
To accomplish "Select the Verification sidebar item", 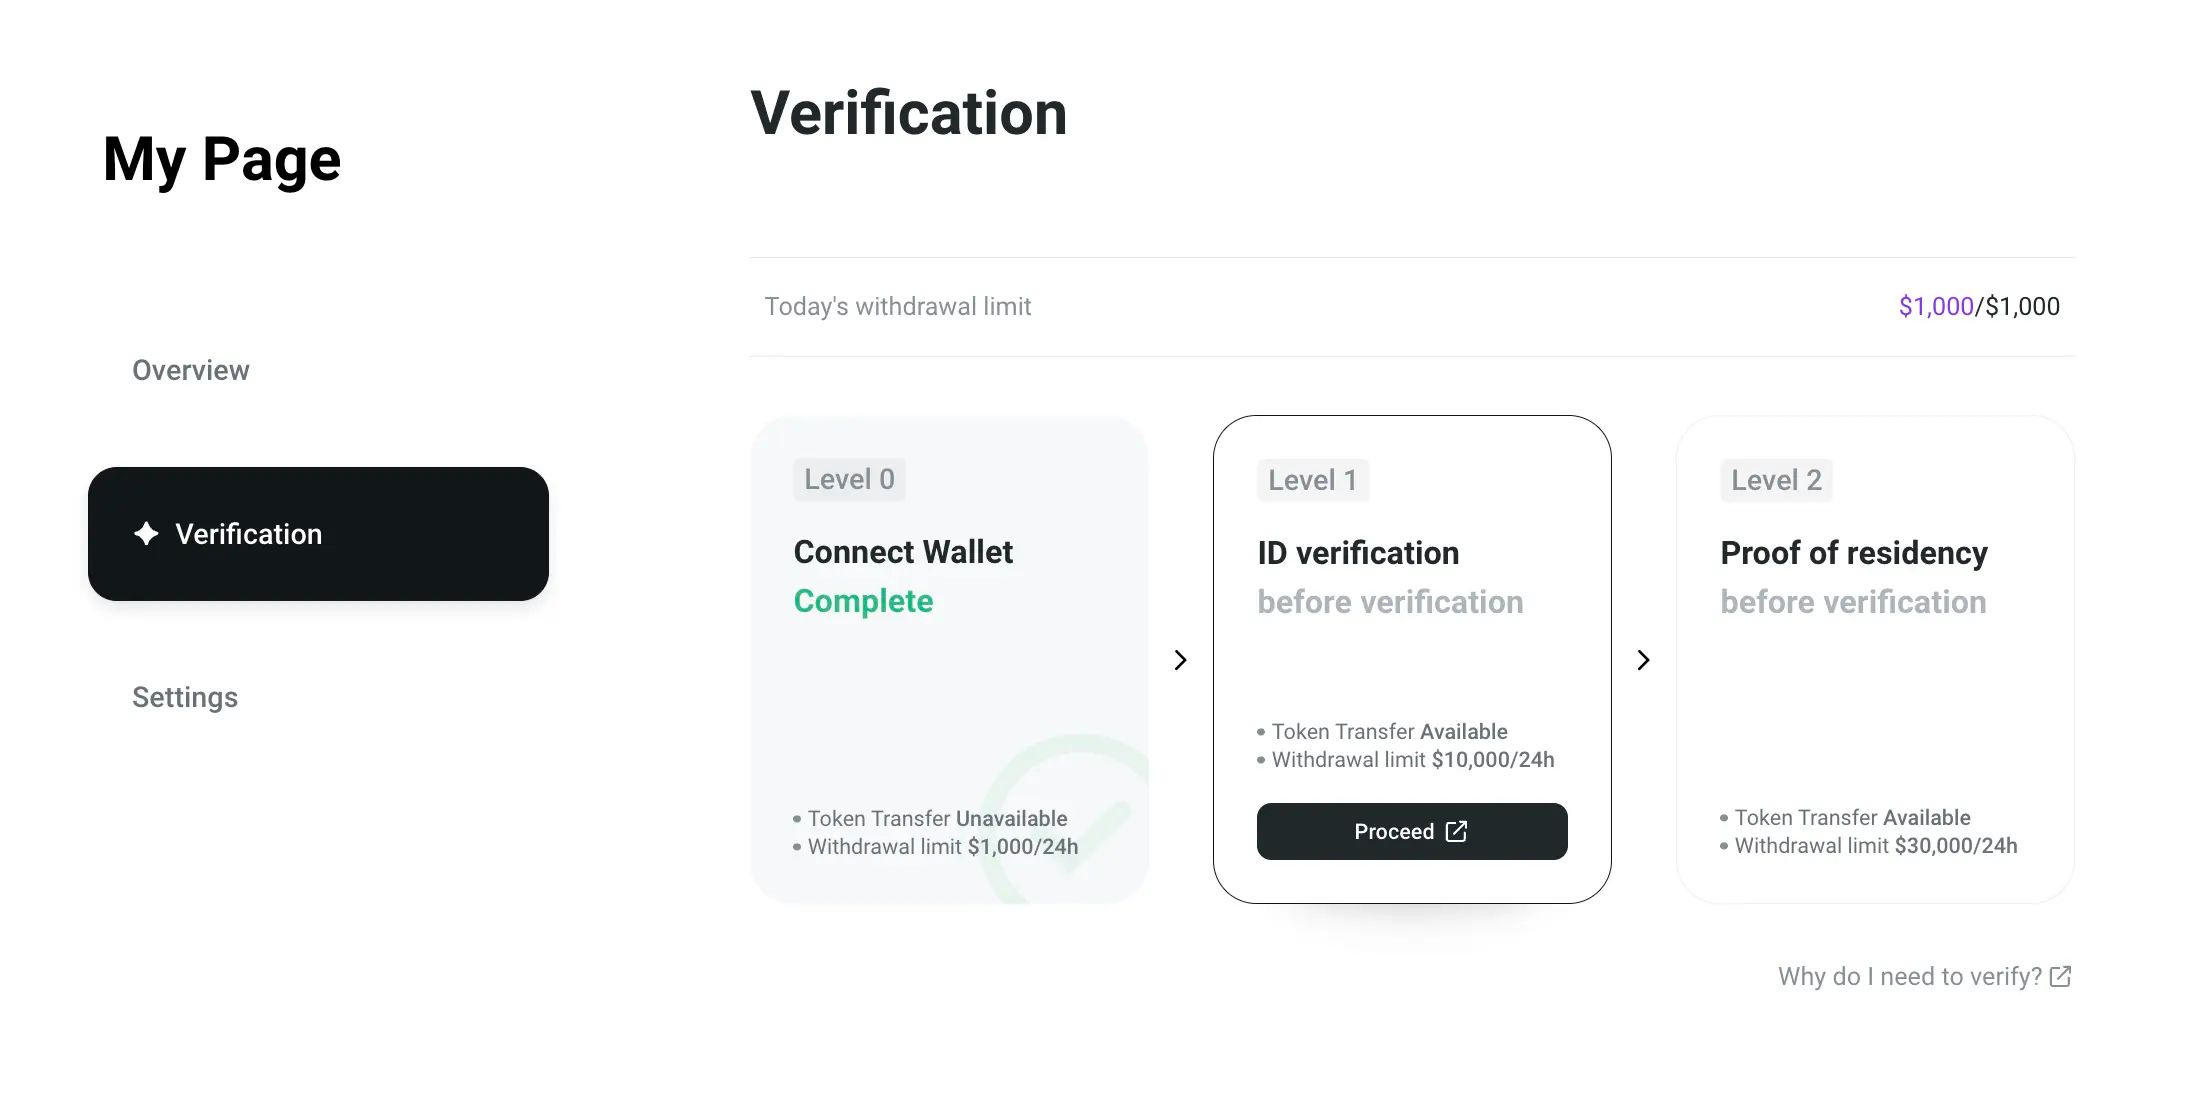I will pyautogui.click(x=318, y=534).
